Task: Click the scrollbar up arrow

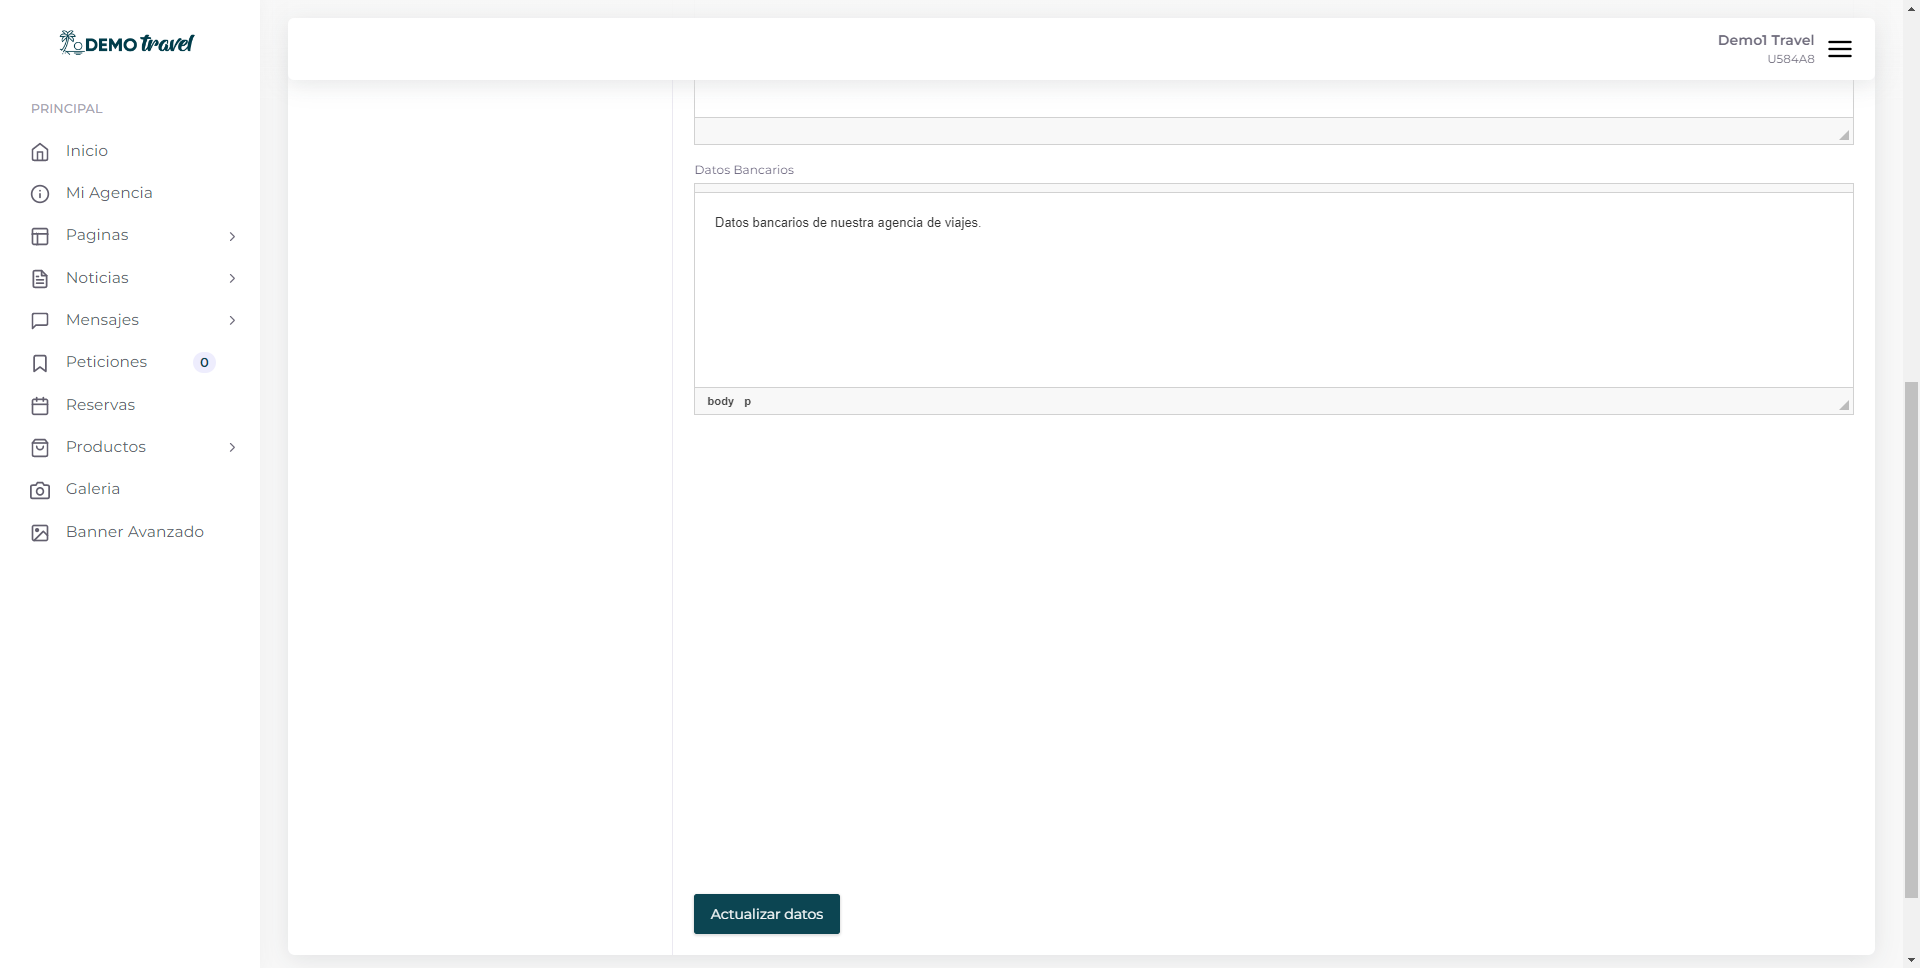Action: (x=1911, y=7)
